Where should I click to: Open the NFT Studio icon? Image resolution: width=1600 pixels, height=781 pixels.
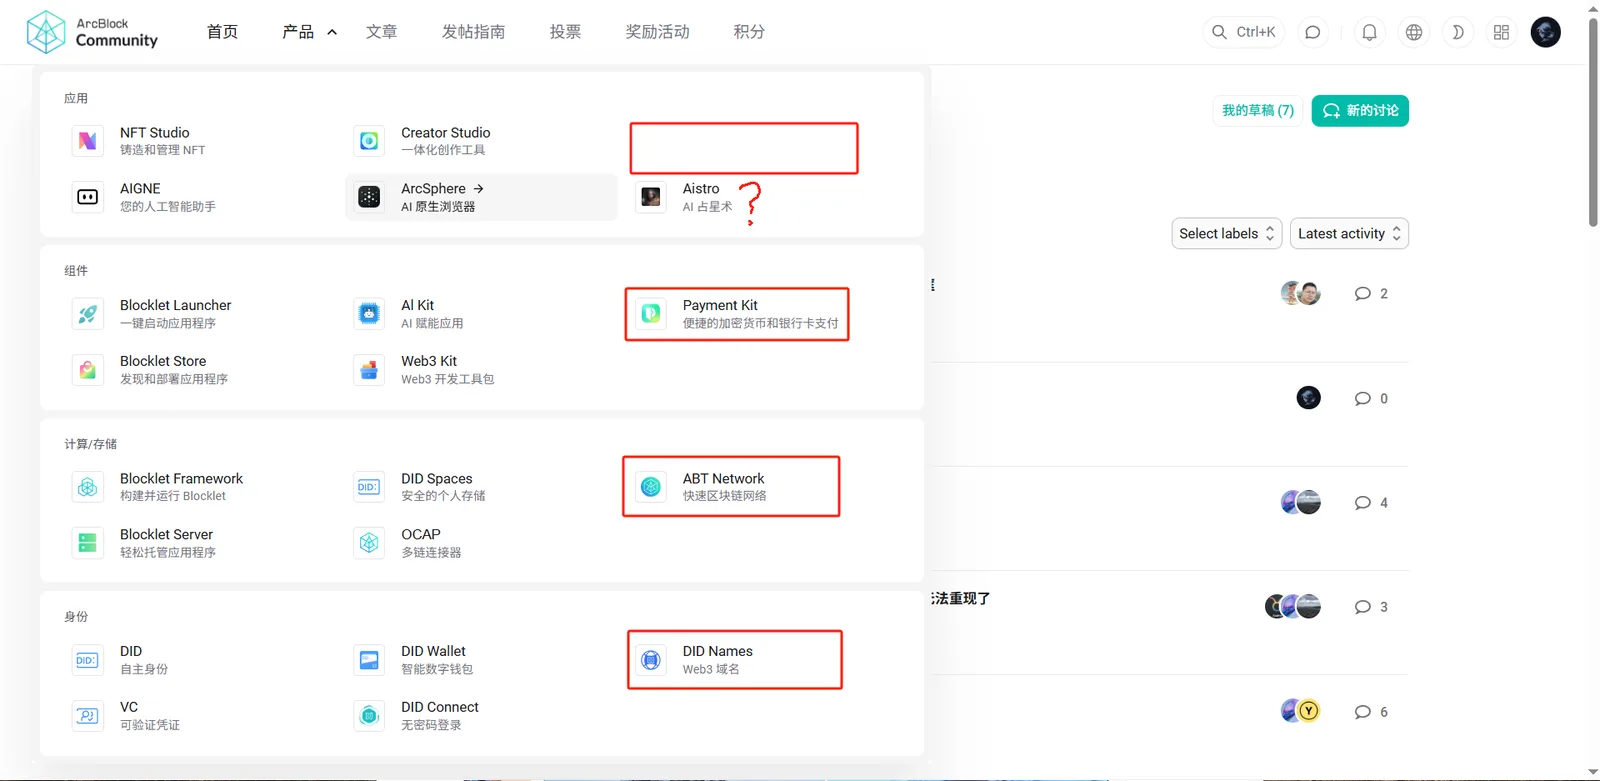pos(88,141)
